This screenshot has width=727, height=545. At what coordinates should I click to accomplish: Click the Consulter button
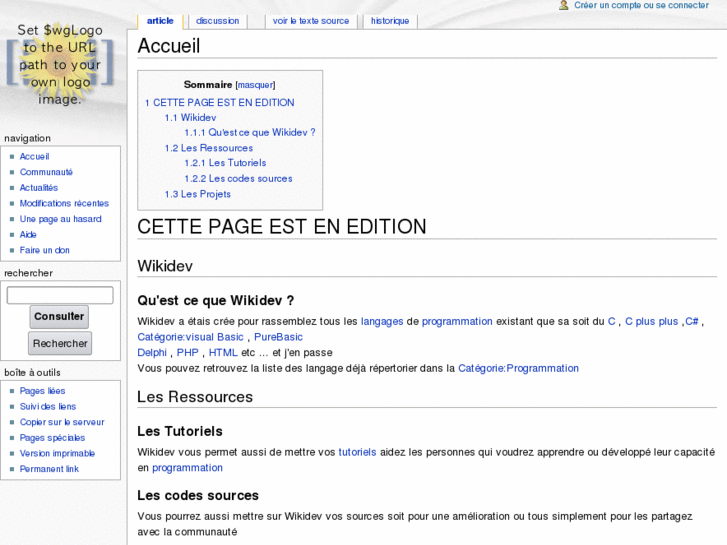tap(59, 317)
